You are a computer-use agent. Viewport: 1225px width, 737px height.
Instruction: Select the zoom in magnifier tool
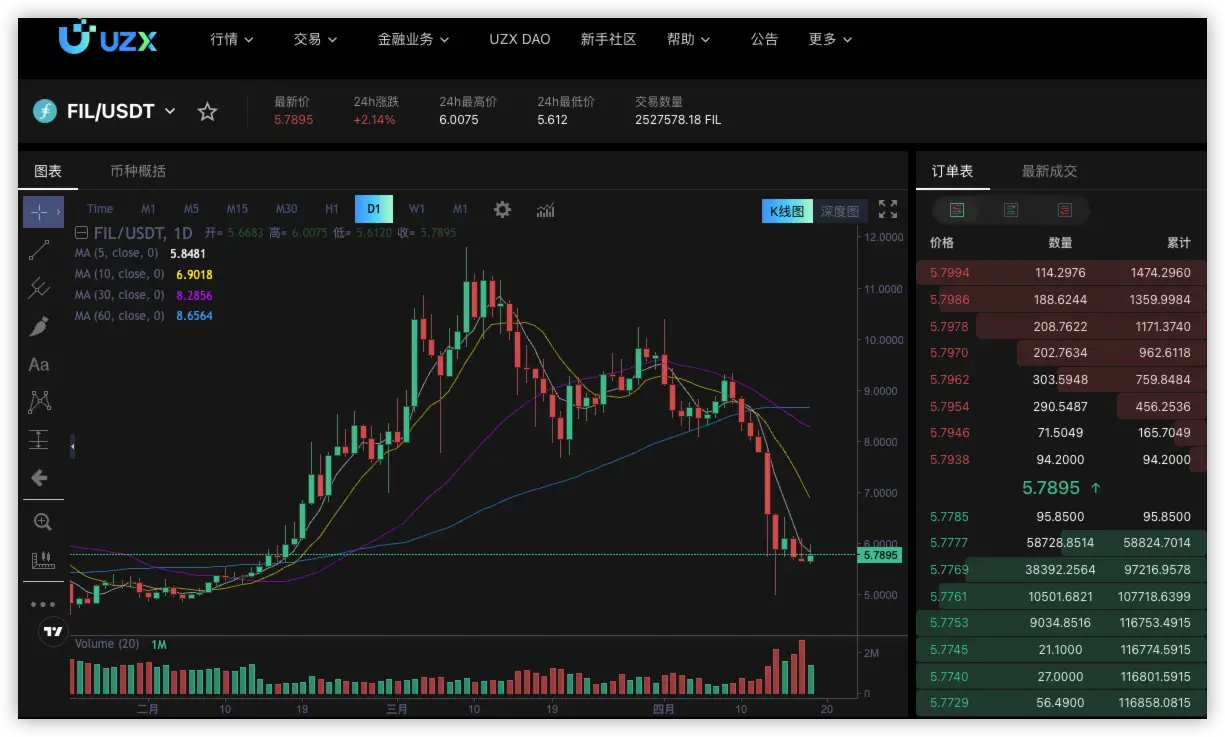click(41, 521)
